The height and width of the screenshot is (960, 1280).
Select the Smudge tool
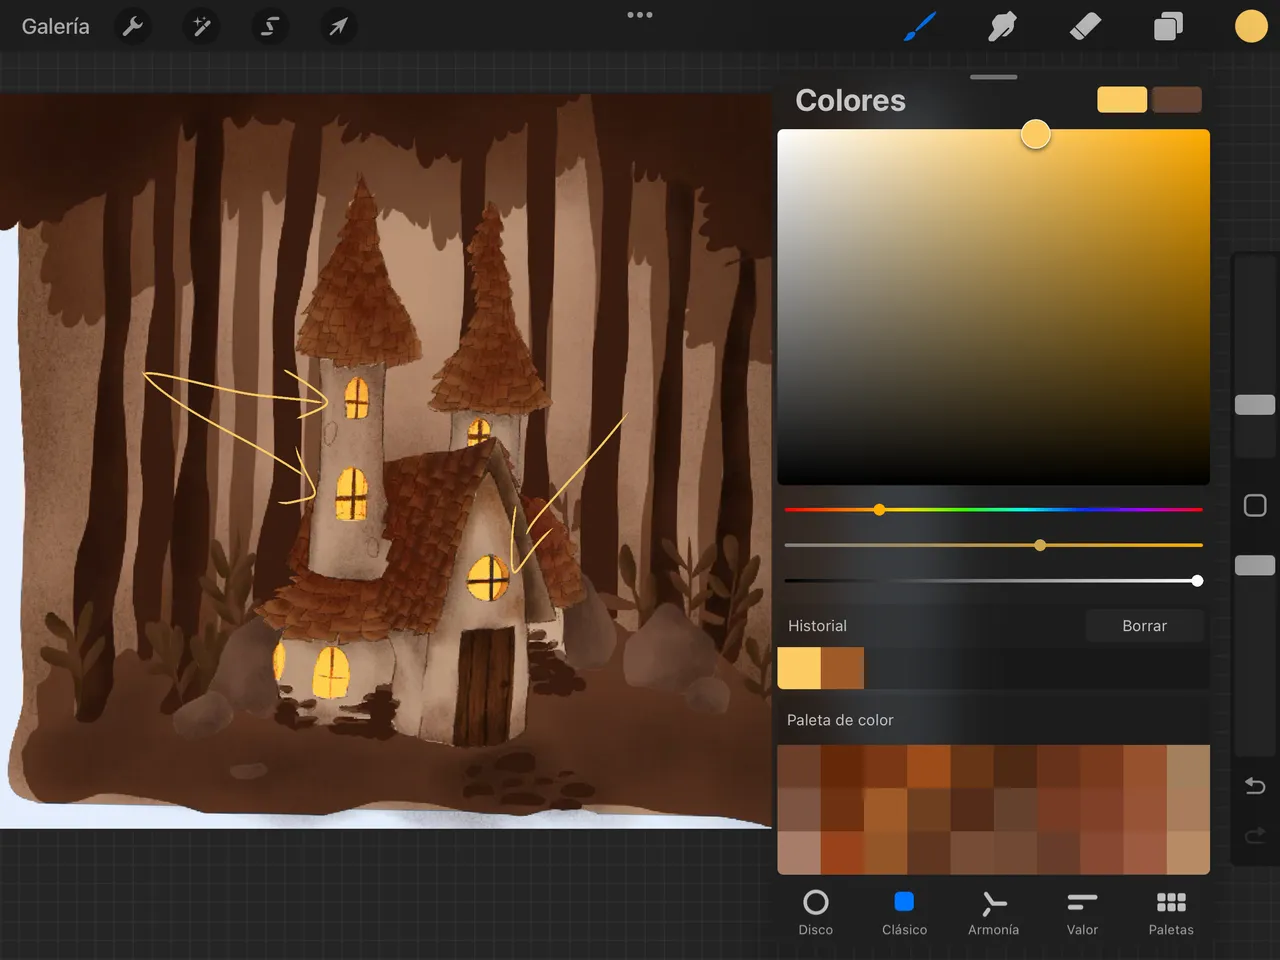click(x=1002, y=27)
